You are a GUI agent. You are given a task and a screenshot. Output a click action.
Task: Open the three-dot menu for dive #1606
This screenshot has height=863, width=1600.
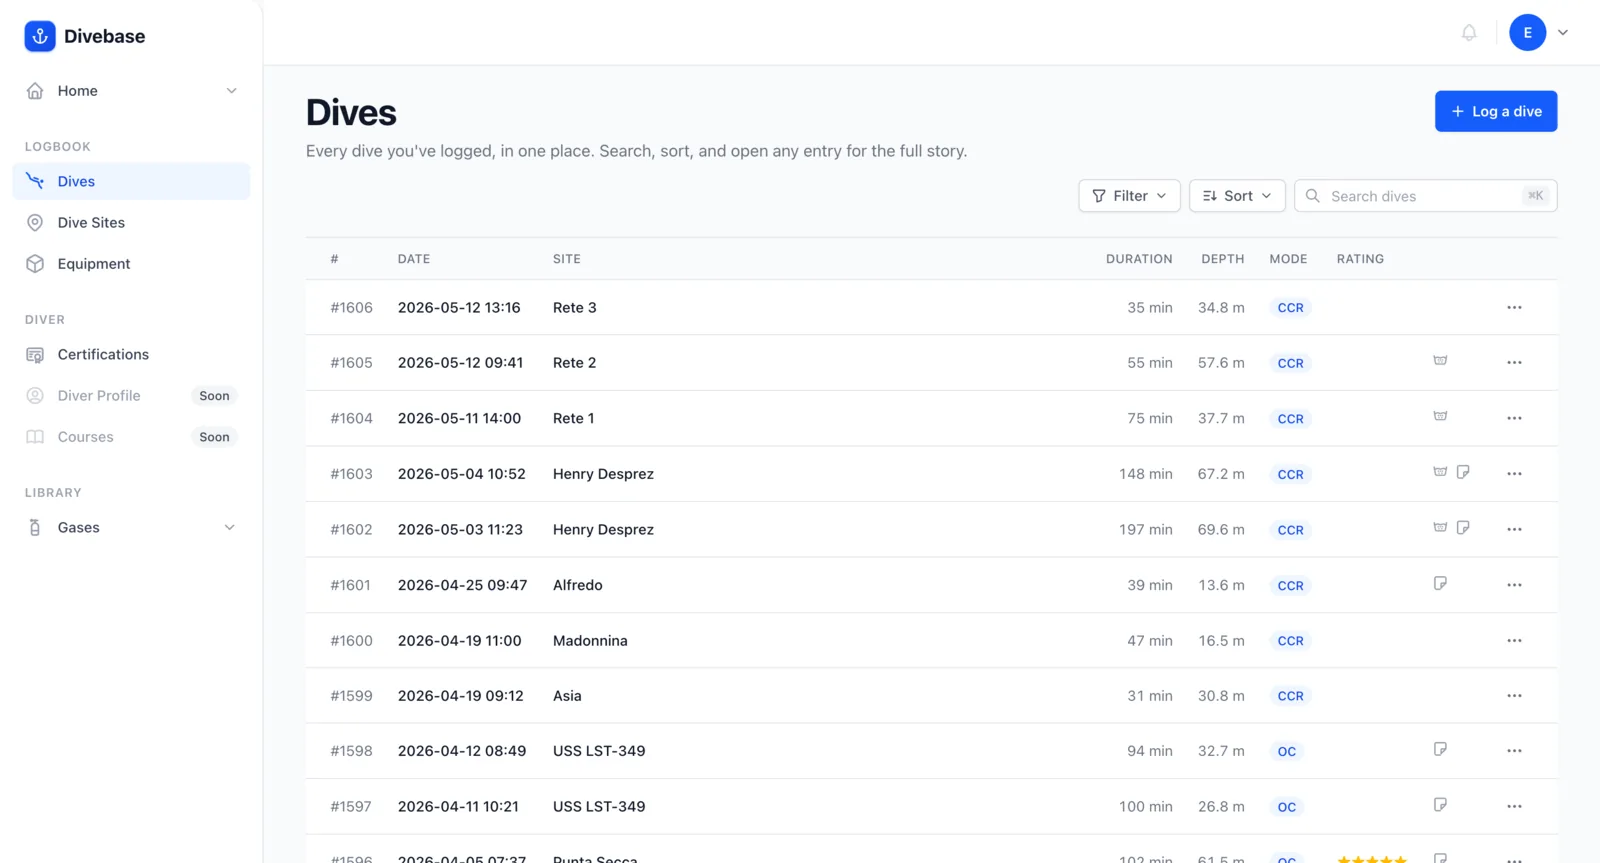1514,308
